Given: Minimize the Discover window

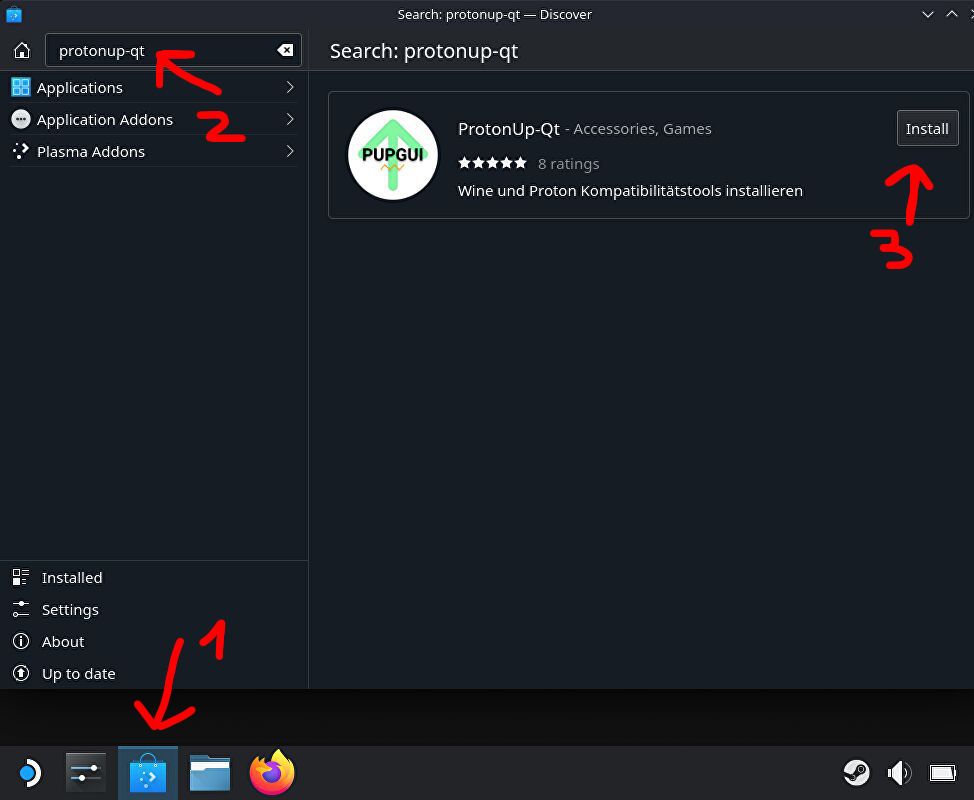Looking at the screenshot, I should [x=927, y=14].
